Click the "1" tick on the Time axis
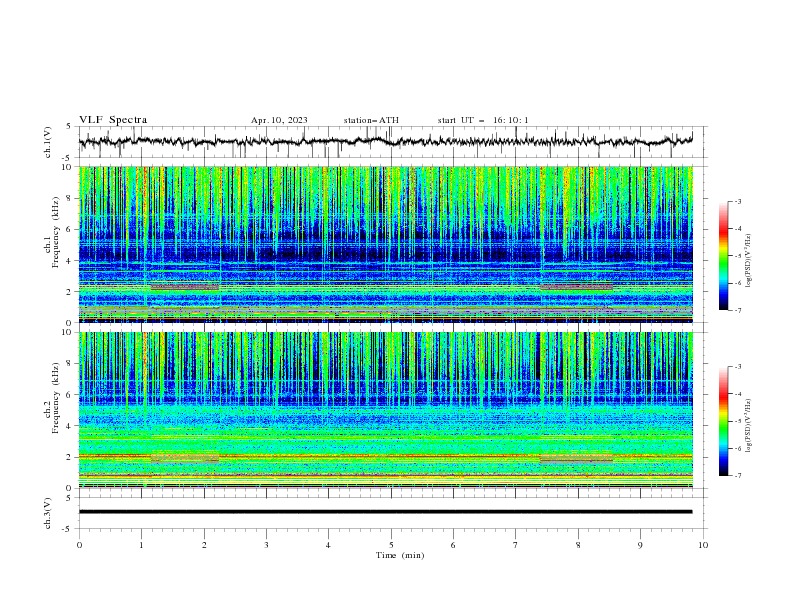 tap(141, 545)
